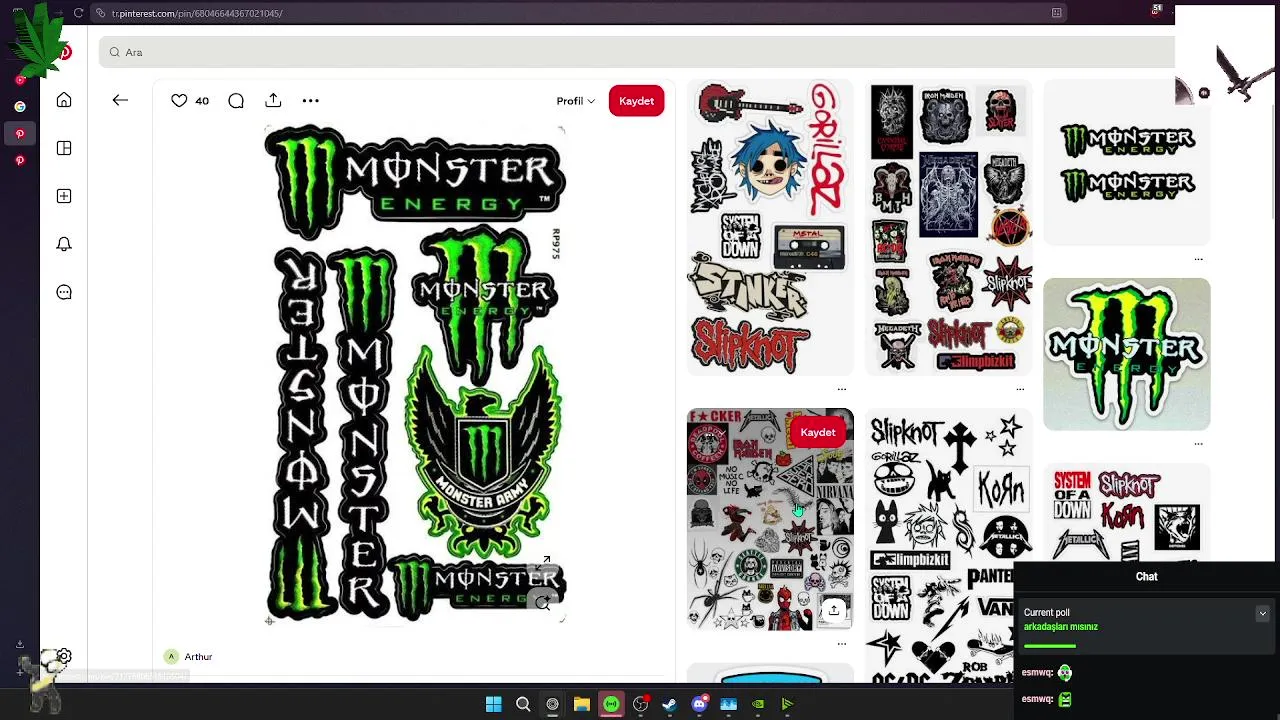Open more options under Gorillaz sticker pin
The width and height of the screenshot is (1280, 720).
(842, 389)
